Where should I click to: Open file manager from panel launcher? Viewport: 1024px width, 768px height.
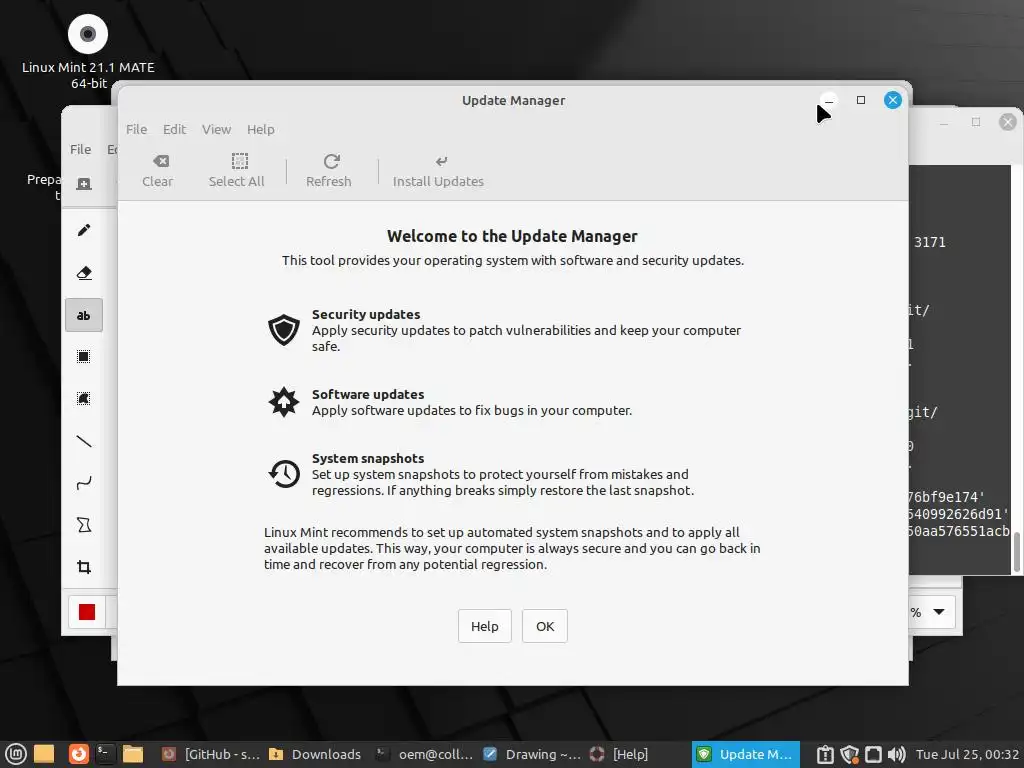pyautogui.click(x=133, y=754)
